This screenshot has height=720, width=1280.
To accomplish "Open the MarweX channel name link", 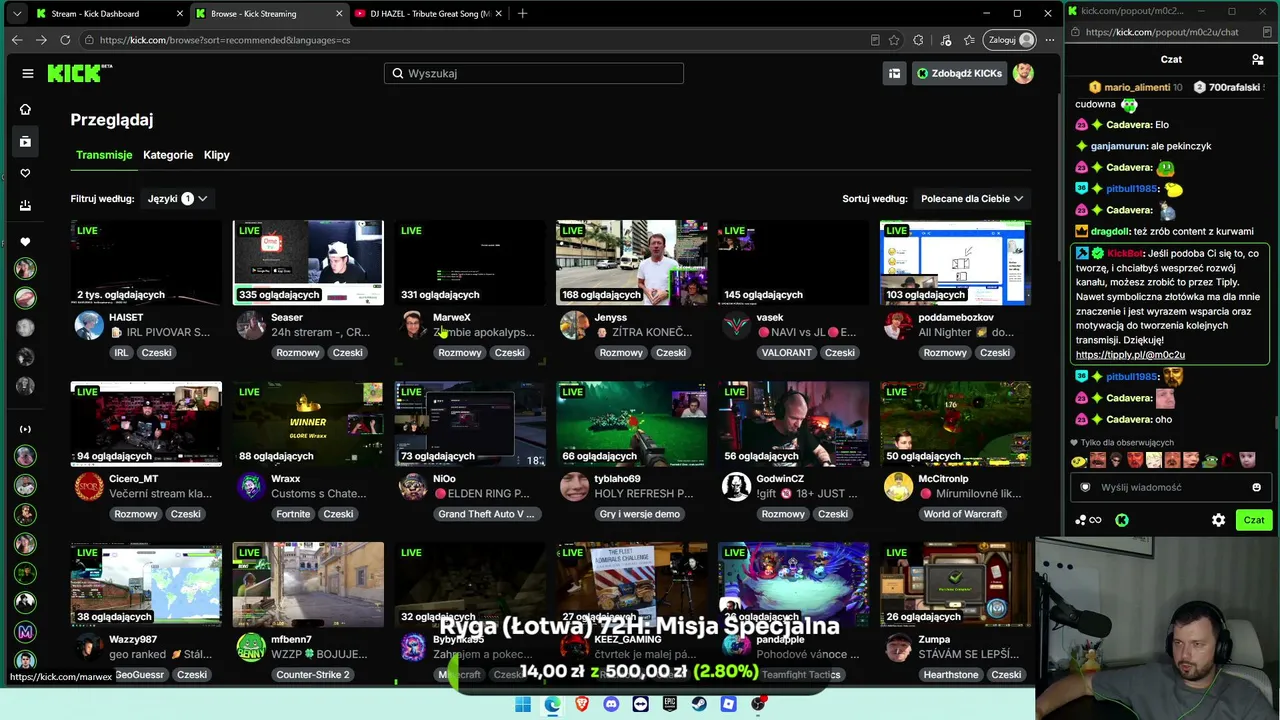I will point(451,318).
